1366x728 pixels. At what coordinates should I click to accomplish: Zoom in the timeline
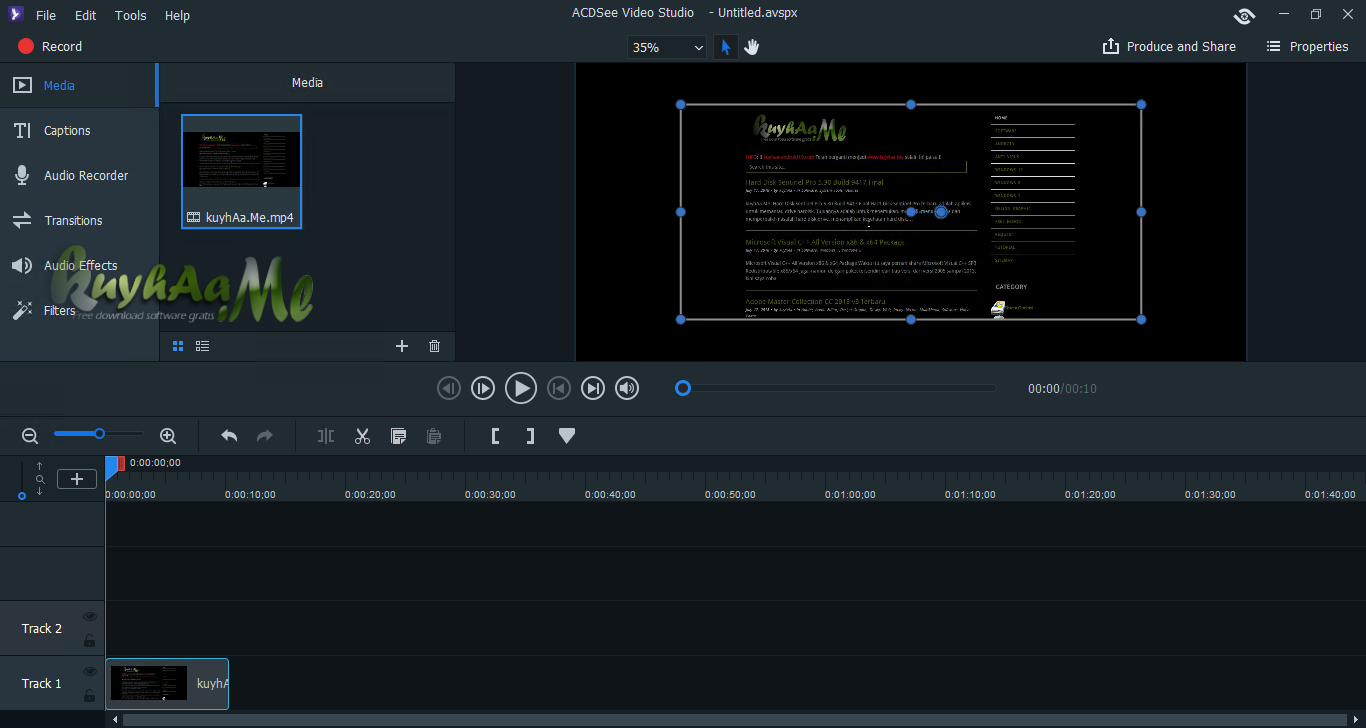[168, 436]
